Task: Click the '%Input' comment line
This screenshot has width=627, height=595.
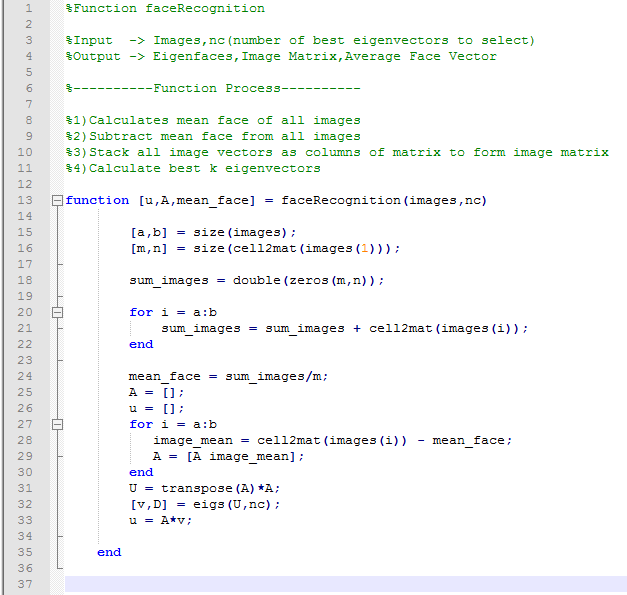Action: coord(300,40)
